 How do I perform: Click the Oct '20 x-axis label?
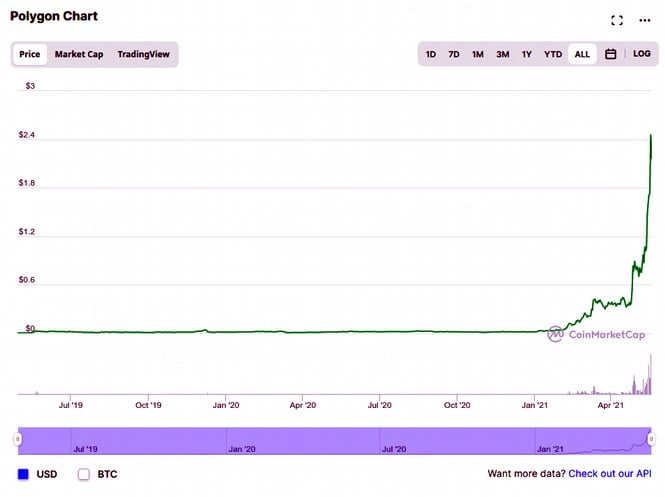pos(457,405)
